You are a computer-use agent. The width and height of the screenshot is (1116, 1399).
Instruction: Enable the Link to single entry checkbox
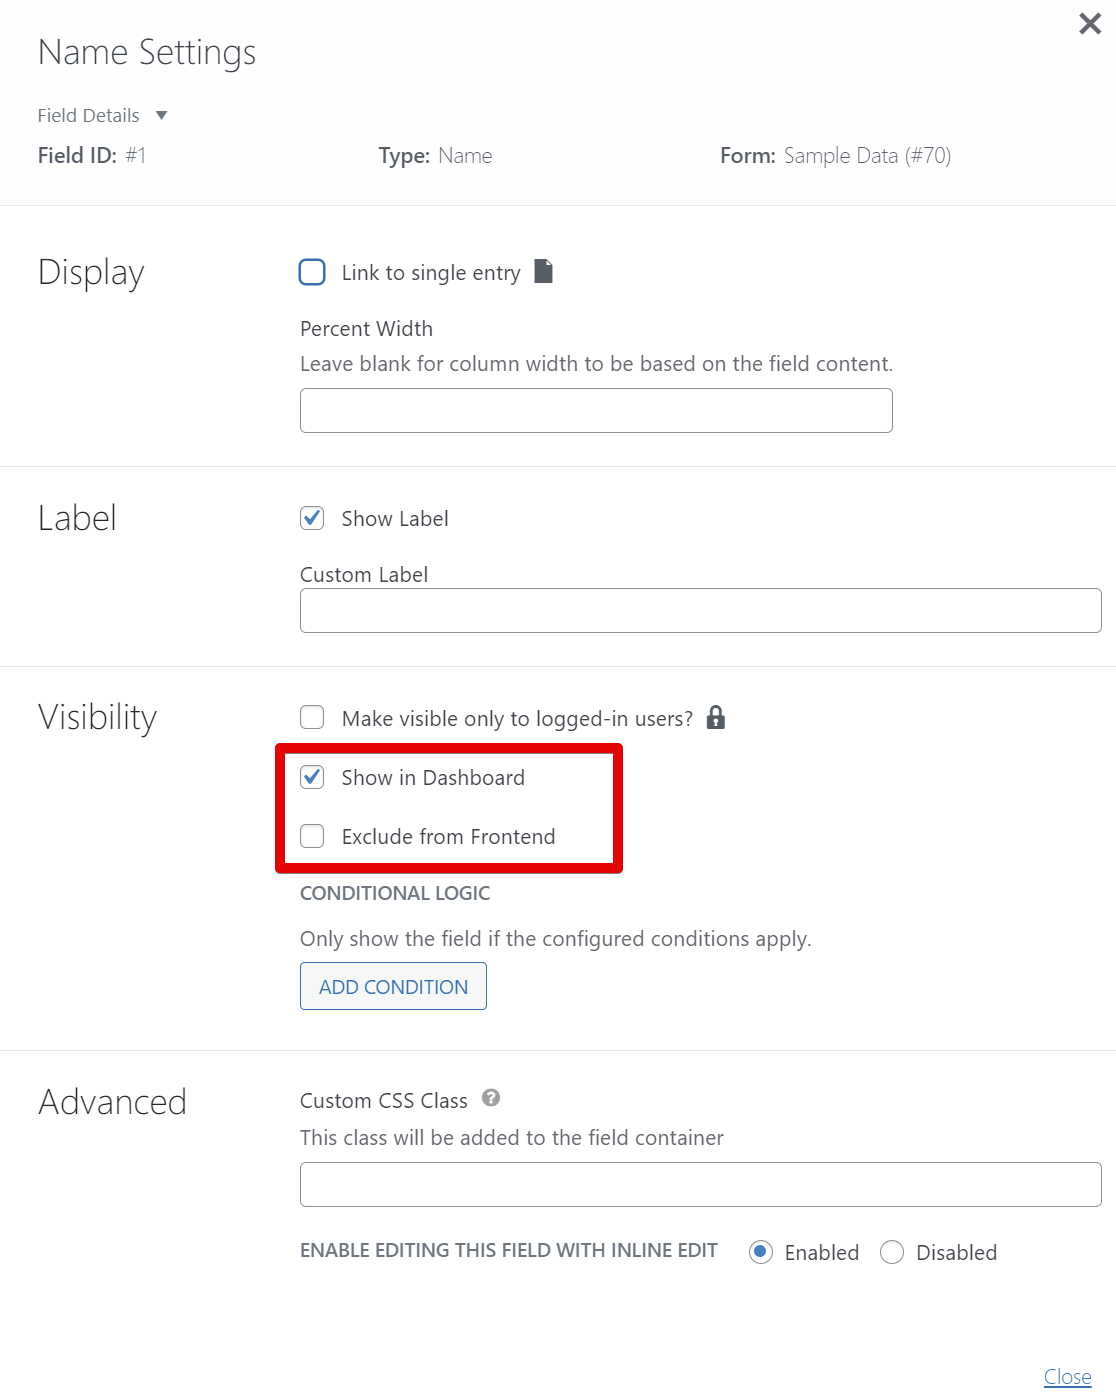(312, 272)
